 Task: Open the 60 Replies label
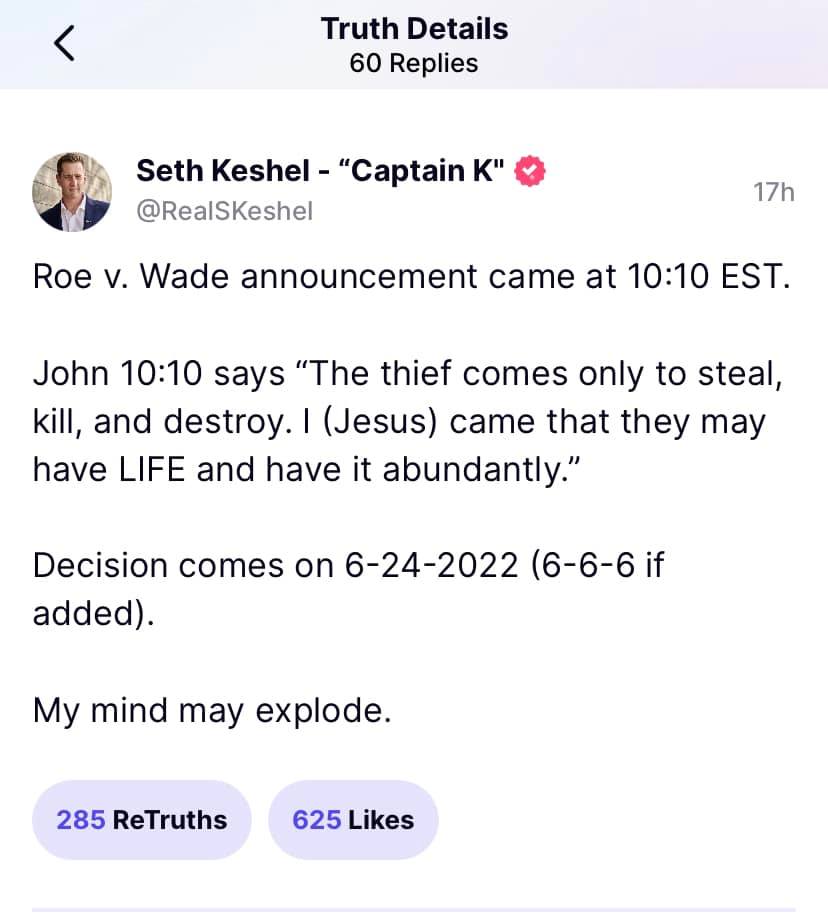[414, 63]
